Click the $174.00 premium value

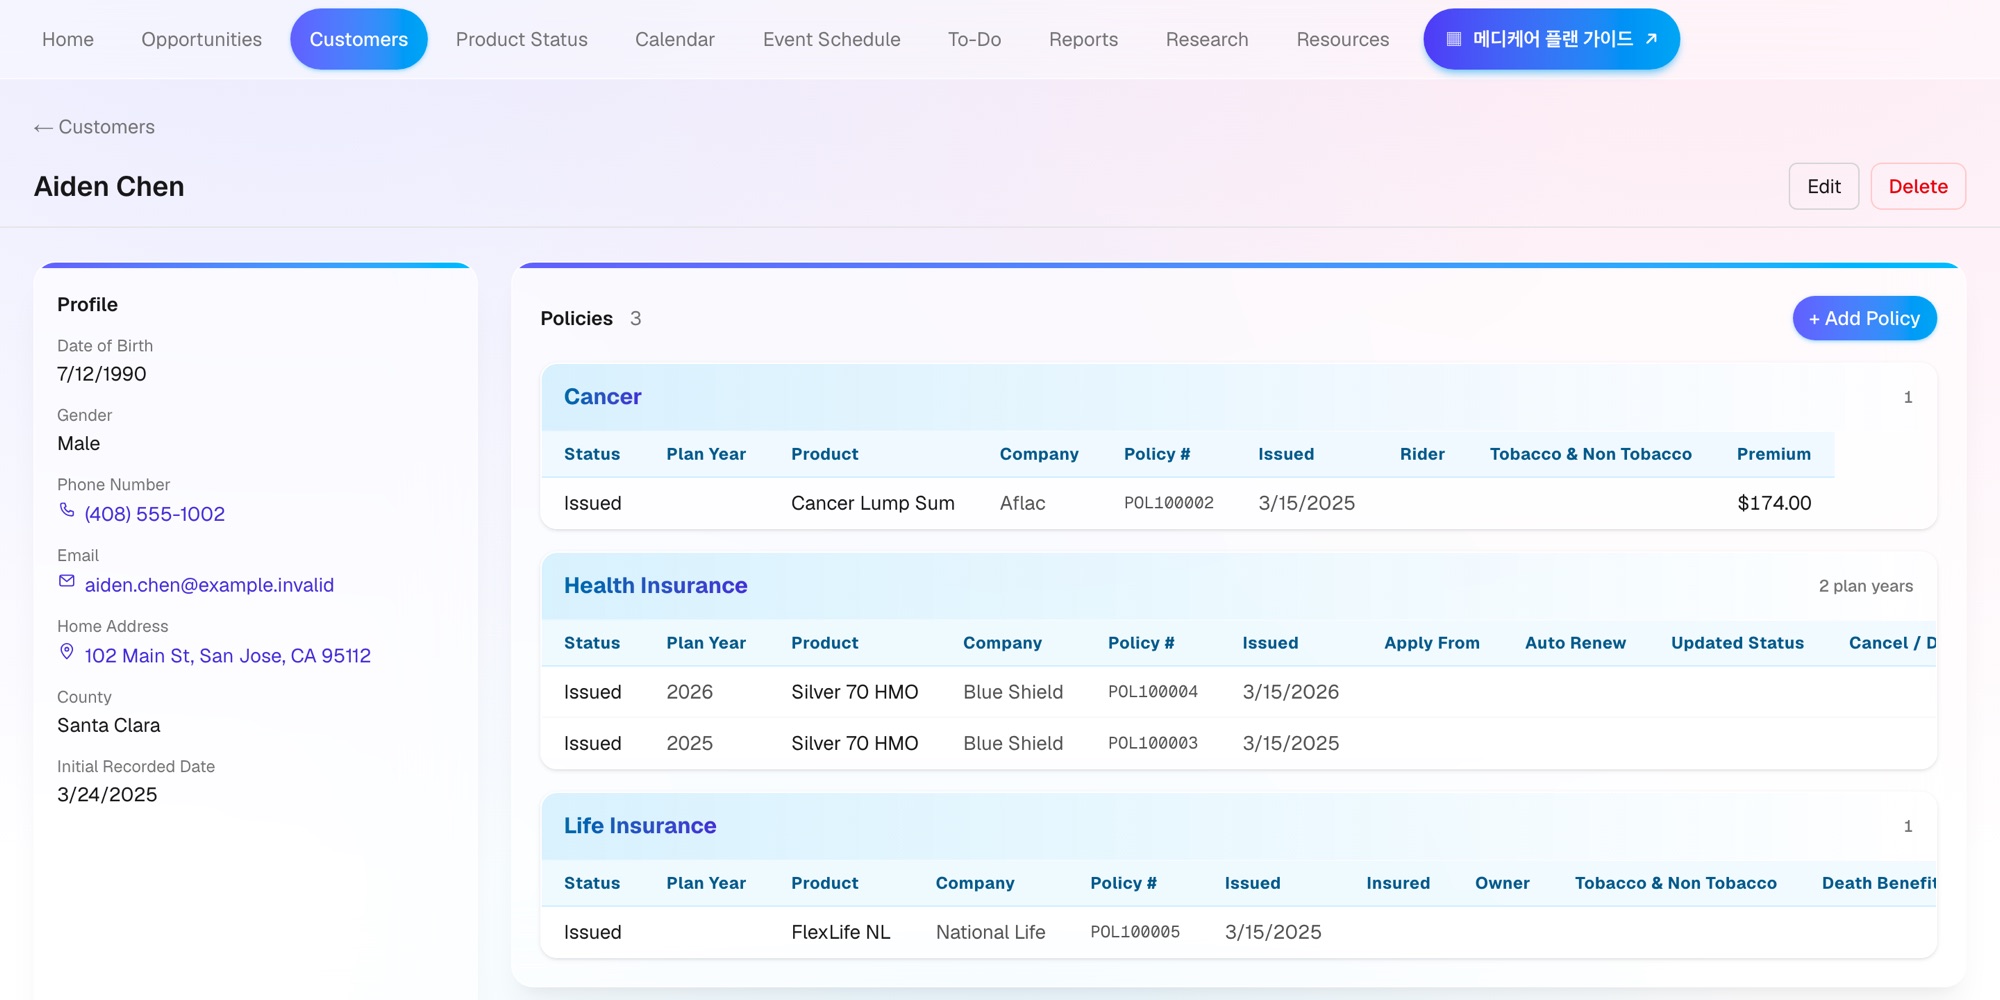(x=1774, y=503)
